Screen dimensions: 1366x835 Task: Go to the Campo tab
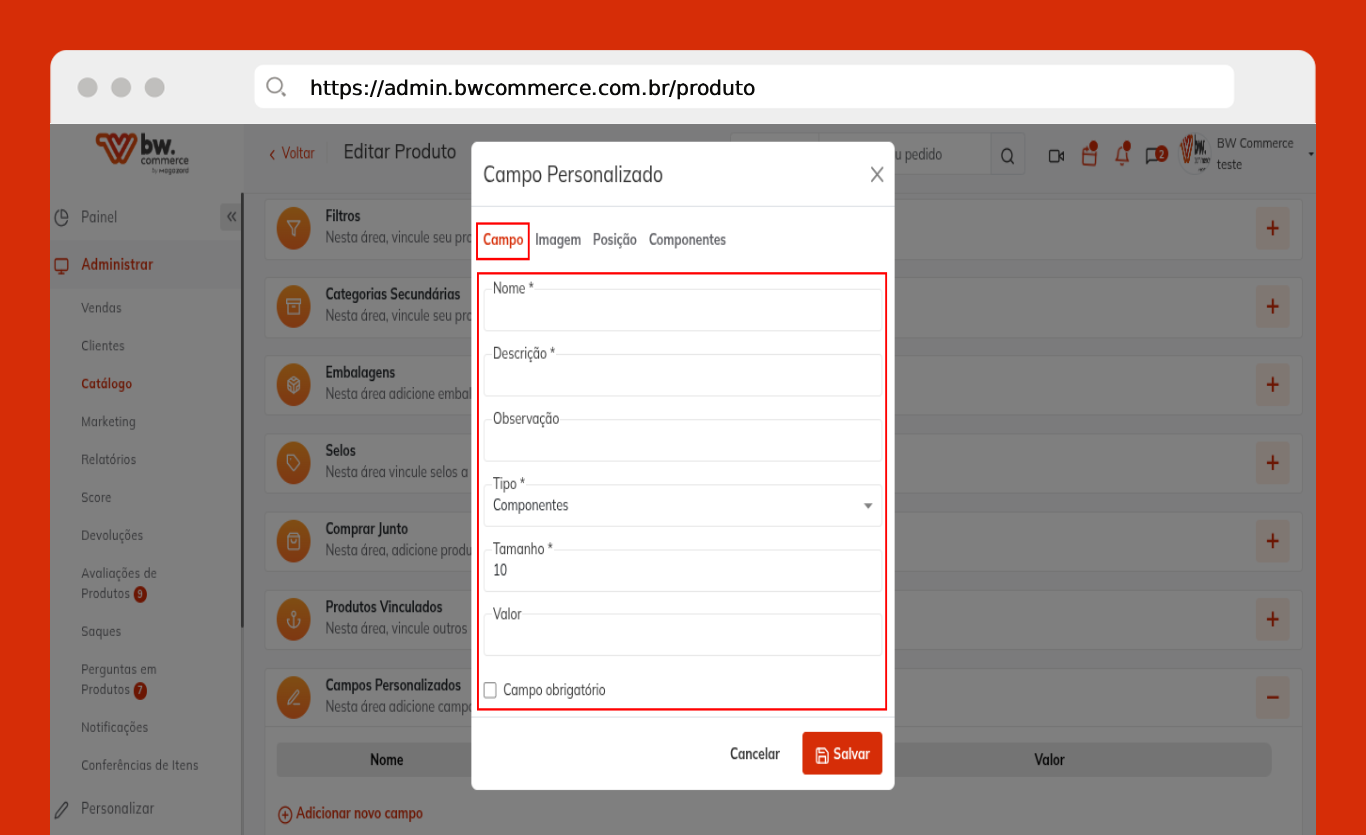[x=503, y=240]
